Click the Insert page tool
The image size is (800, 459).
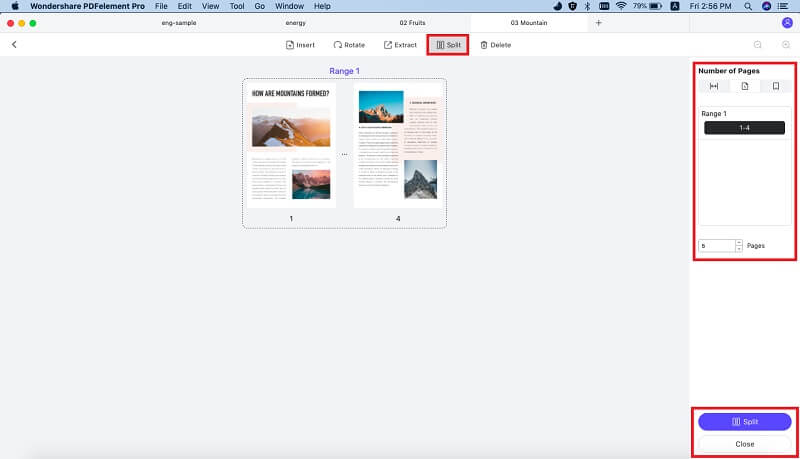300,45
